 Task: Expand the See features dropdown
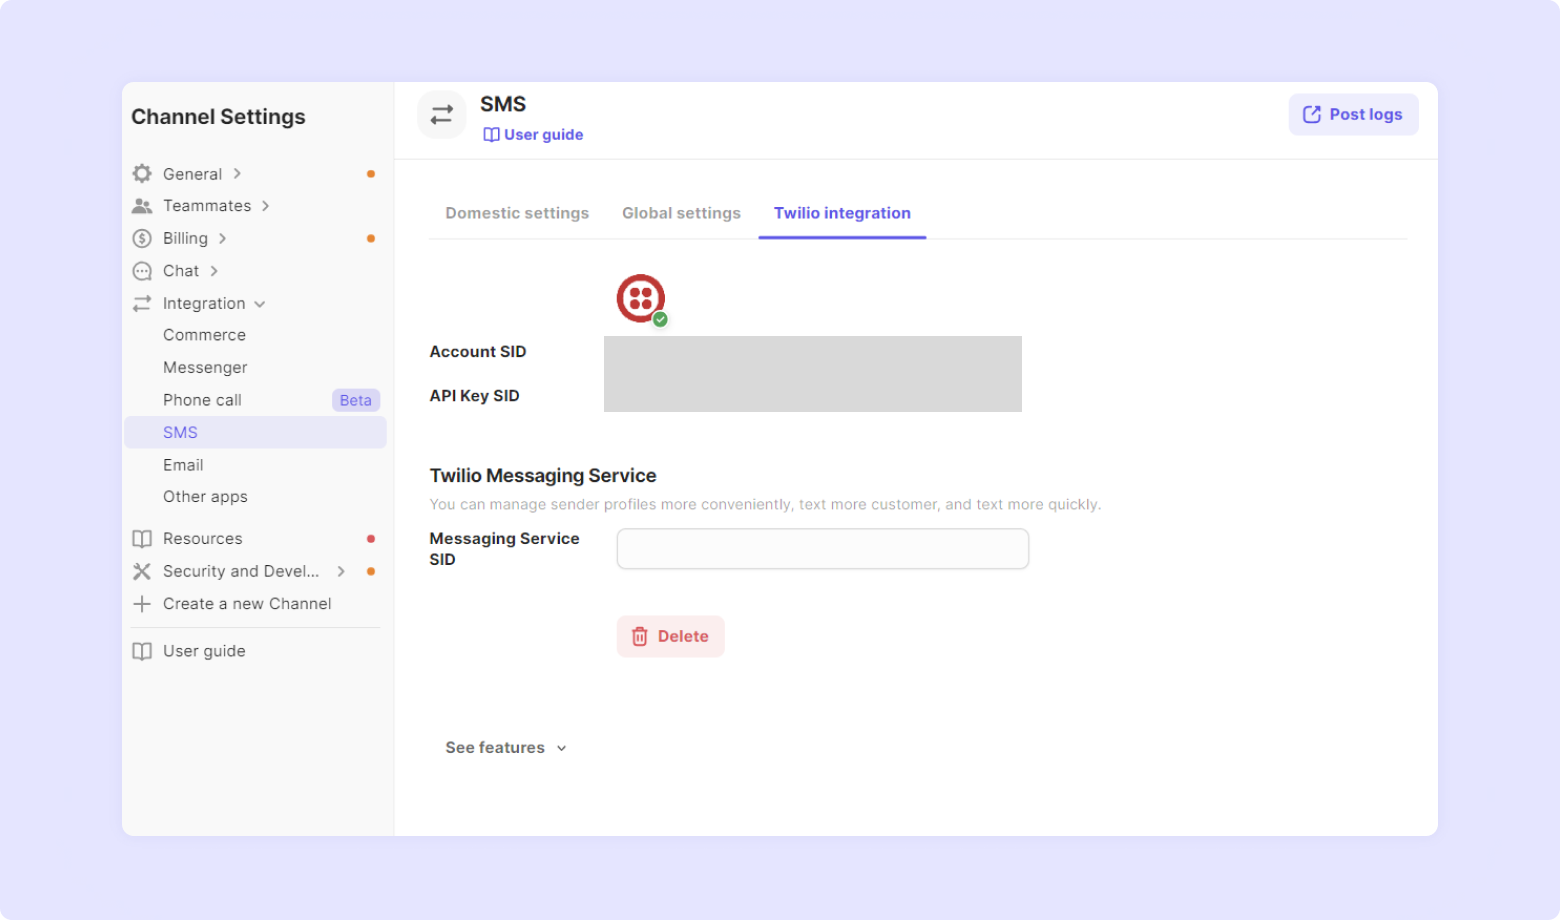pyautogui.click(x=562, y=748)
